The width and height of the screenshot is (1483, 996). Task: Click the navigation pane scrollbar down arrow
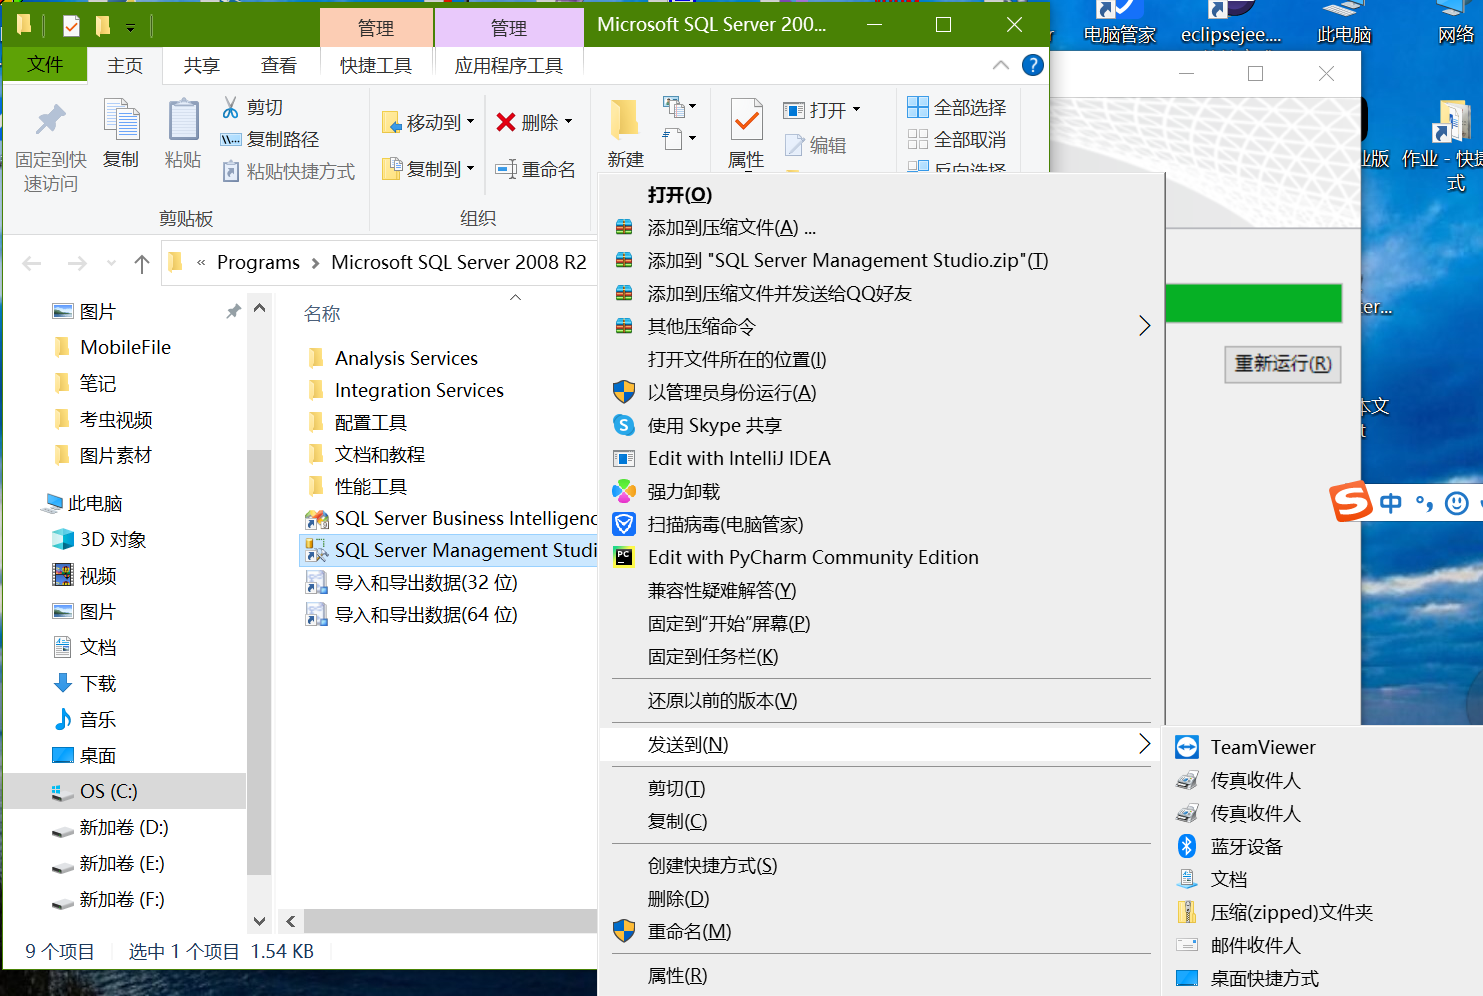coord(259,921)
